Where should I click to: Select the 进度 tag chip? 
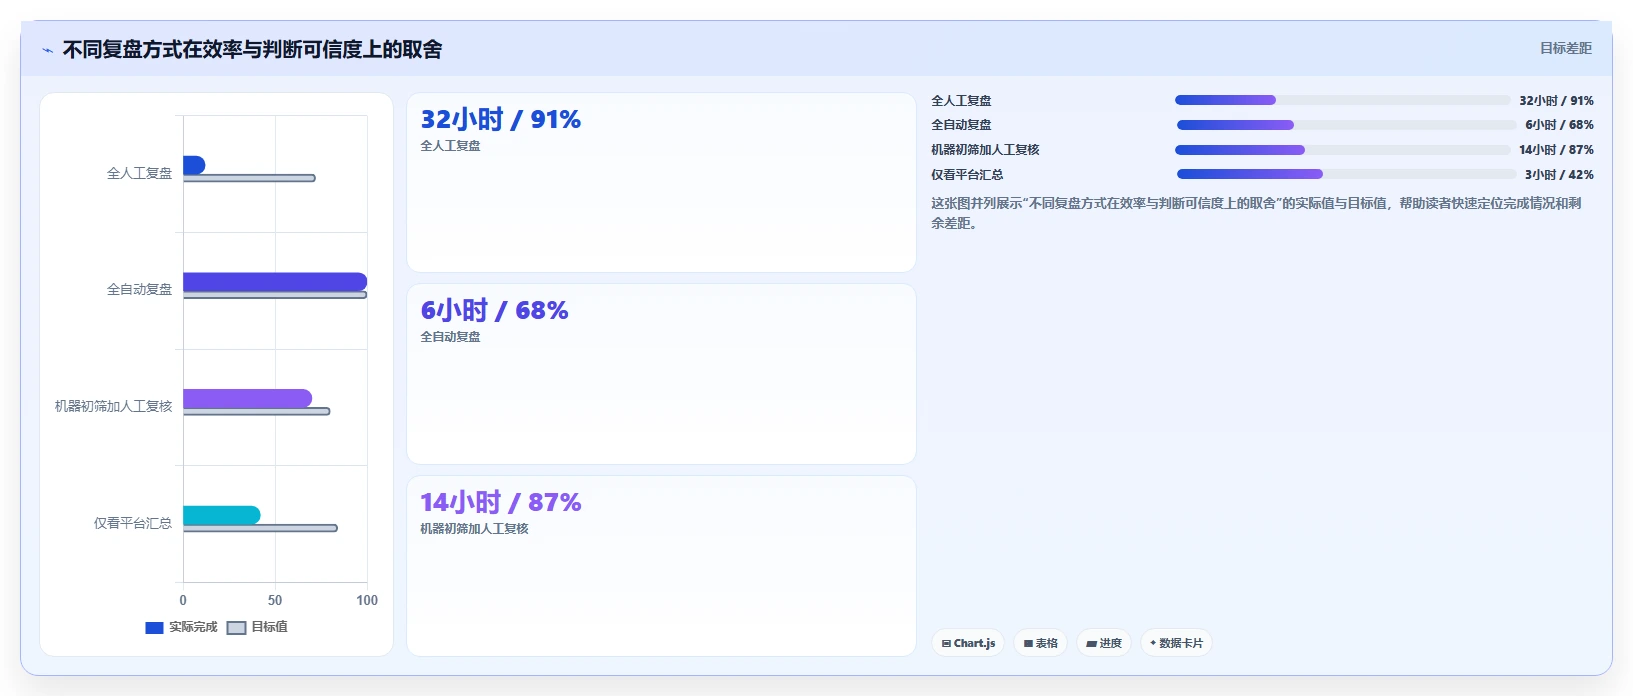click(1104, 643)
